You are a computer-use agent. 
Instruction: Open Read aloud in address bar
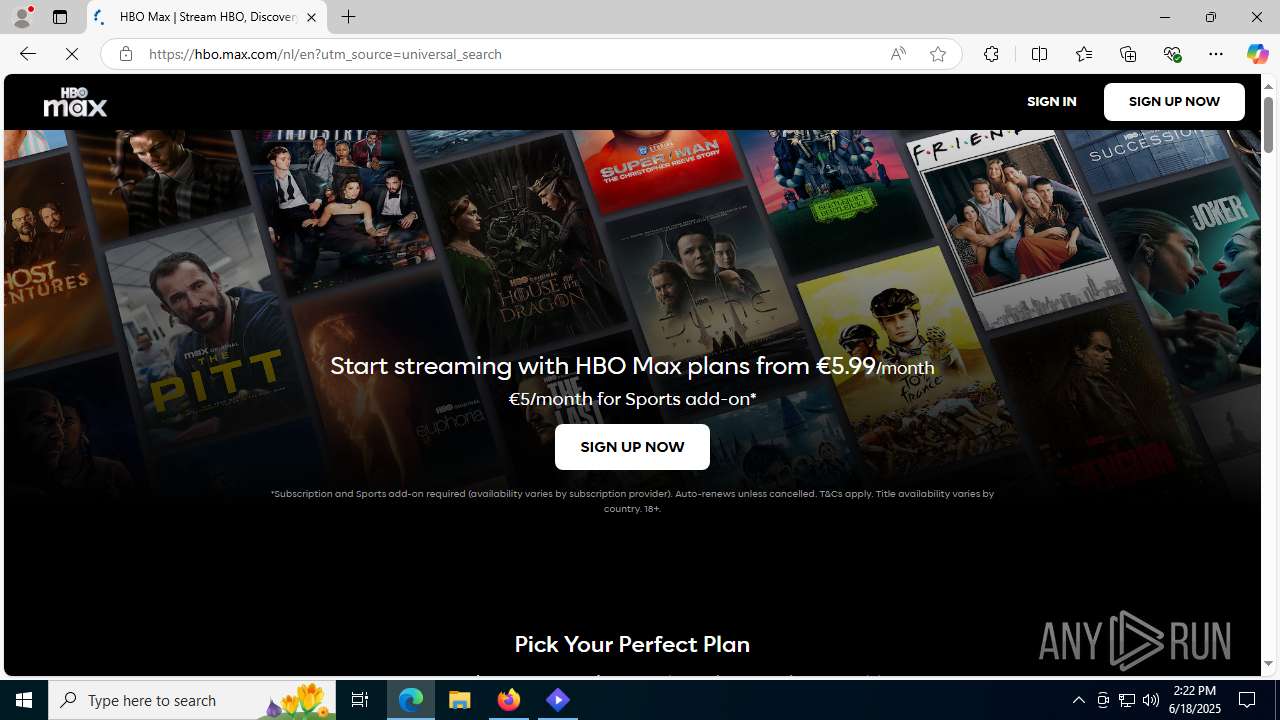pyautogui.click(x=898, y=54)
